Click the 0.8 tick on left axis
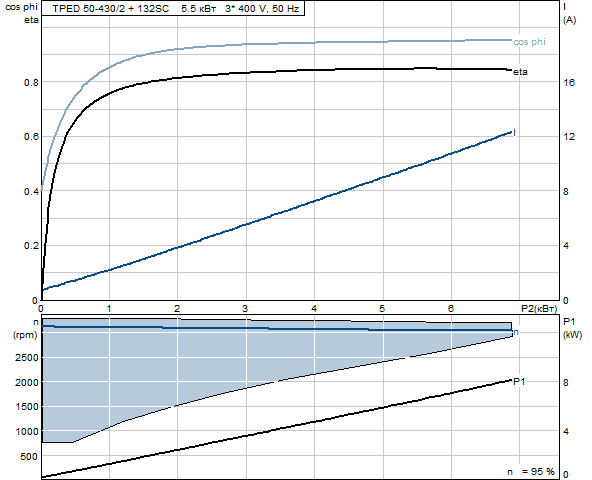Image resolution: width=592 pixels, height=480 pixels. [x=31, y=82]
